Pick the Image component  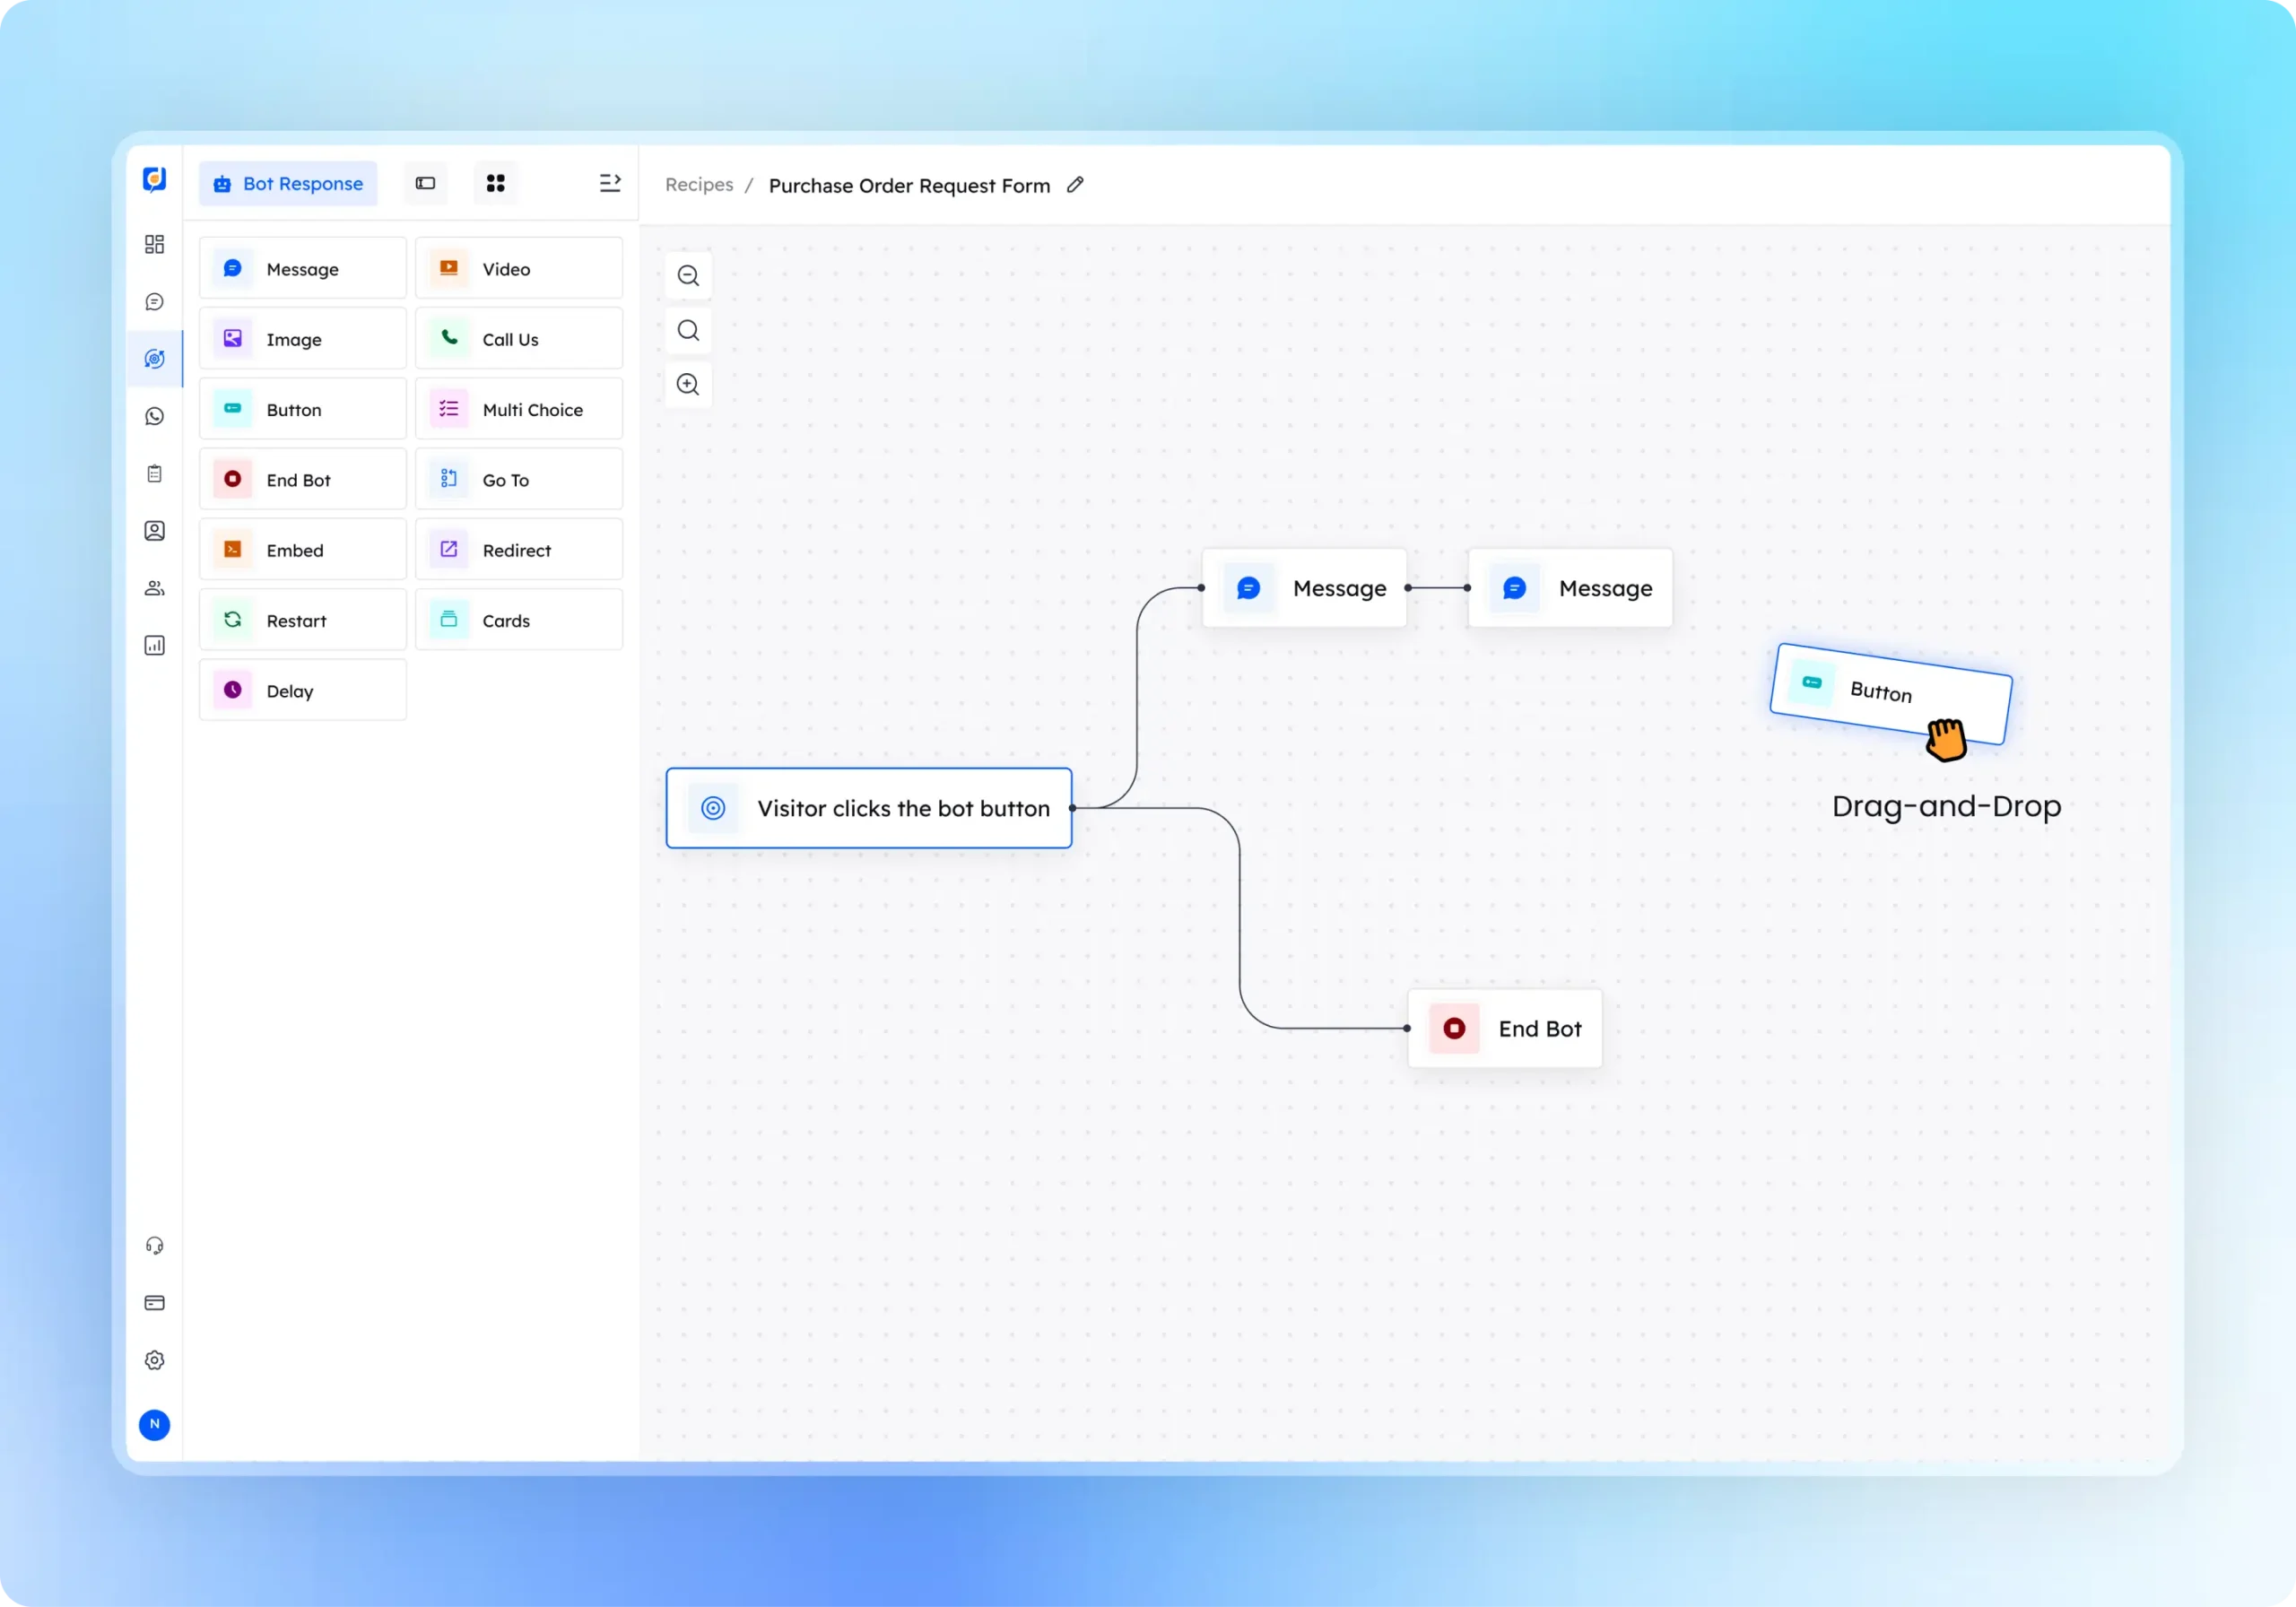pyautogui.click(x=303, y=339)
